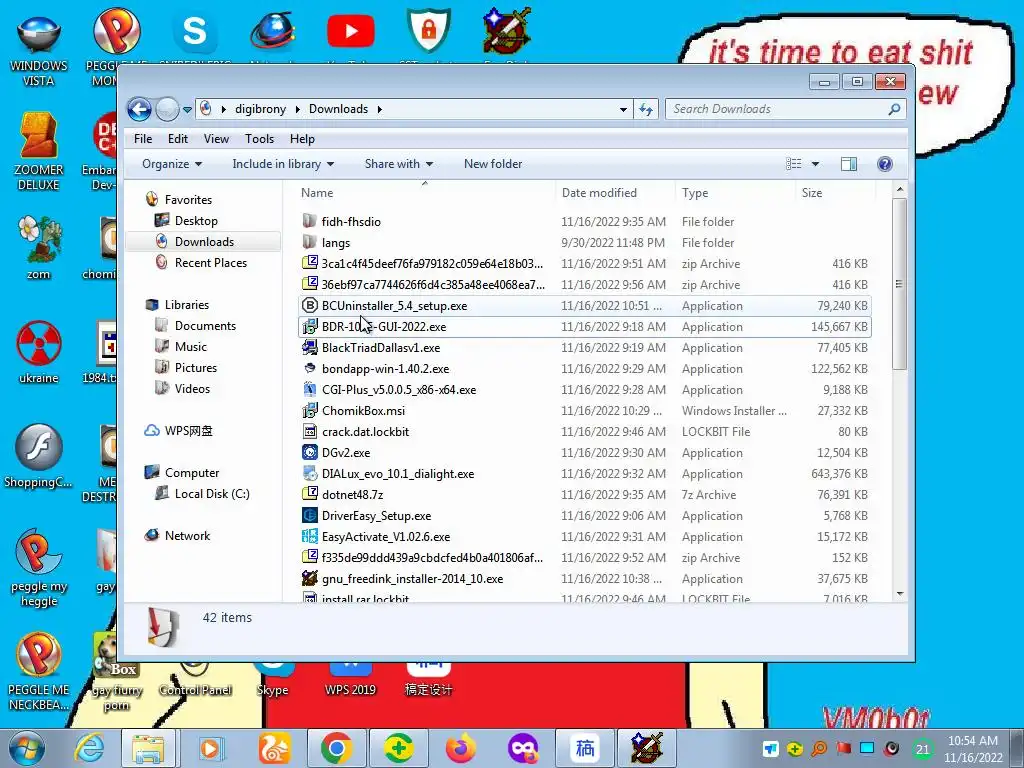Sort by the Date modified column header

coord(615,193)
